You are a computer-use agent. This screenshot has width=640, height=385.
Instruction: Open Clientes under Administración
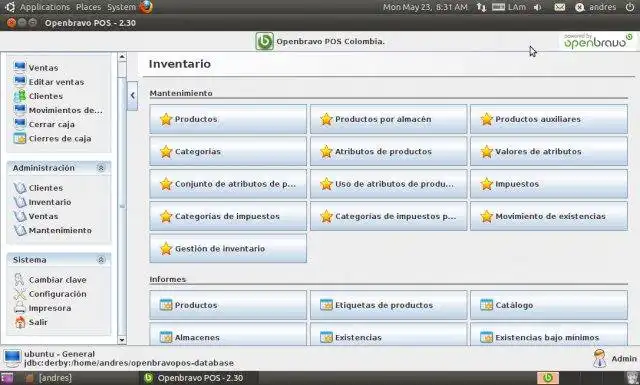pyautogui.click(x=38, y=188)
